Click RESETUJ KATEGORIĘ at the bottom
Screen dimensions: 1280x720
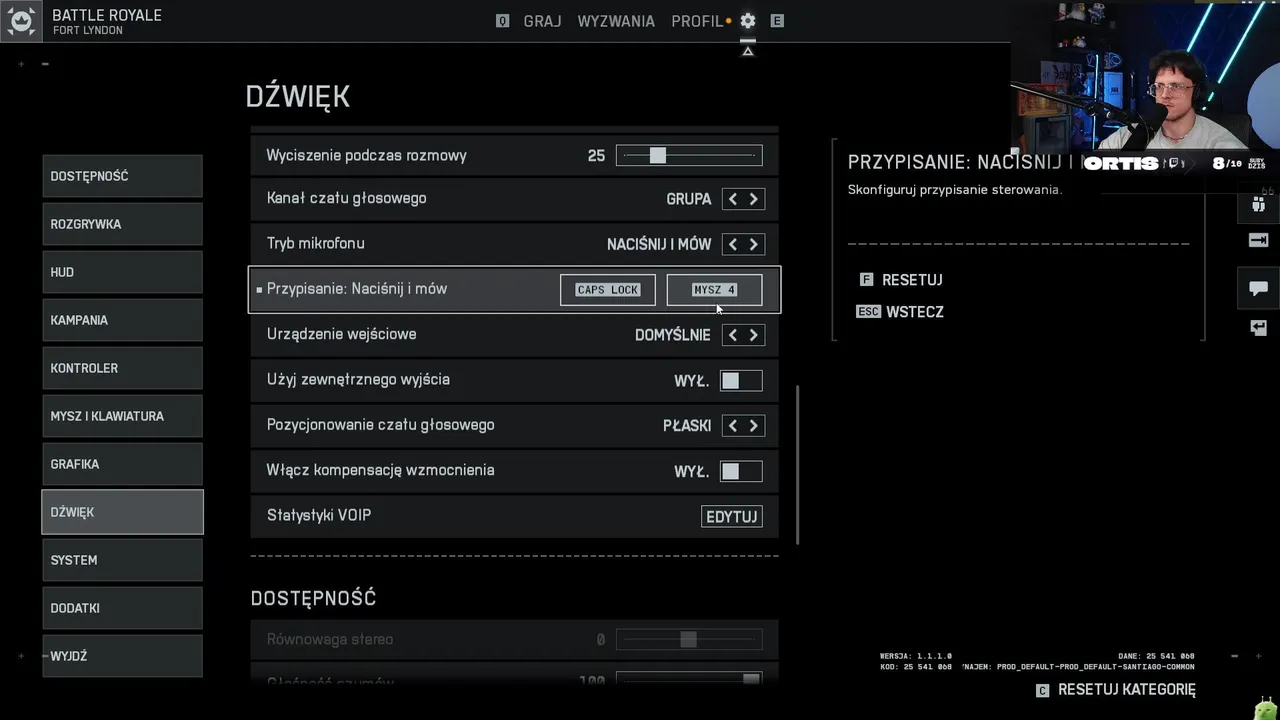[x=1127, y=690]
